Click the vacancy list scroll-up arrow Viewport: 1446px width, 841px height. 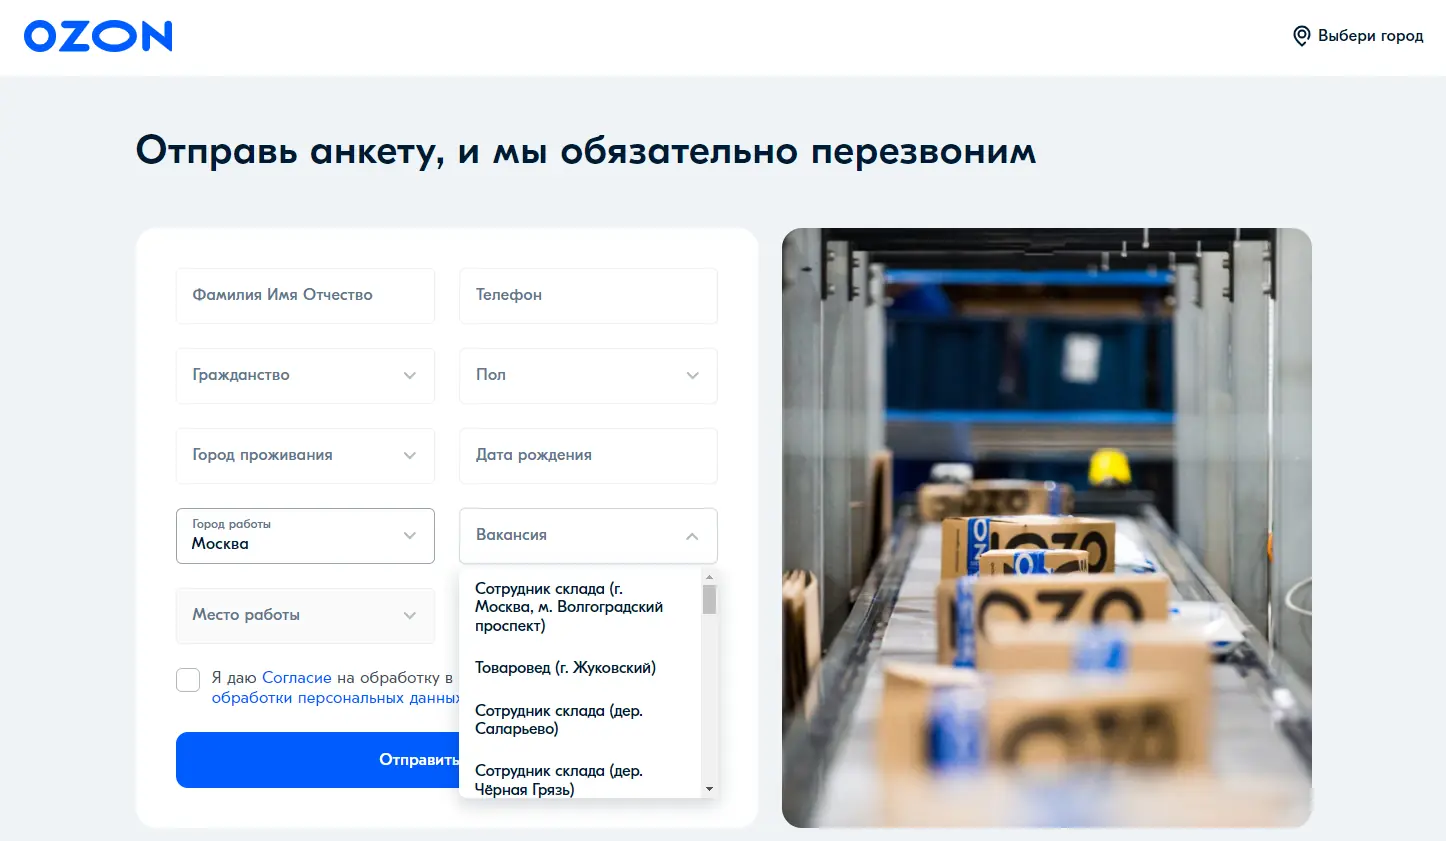[709, 577]
